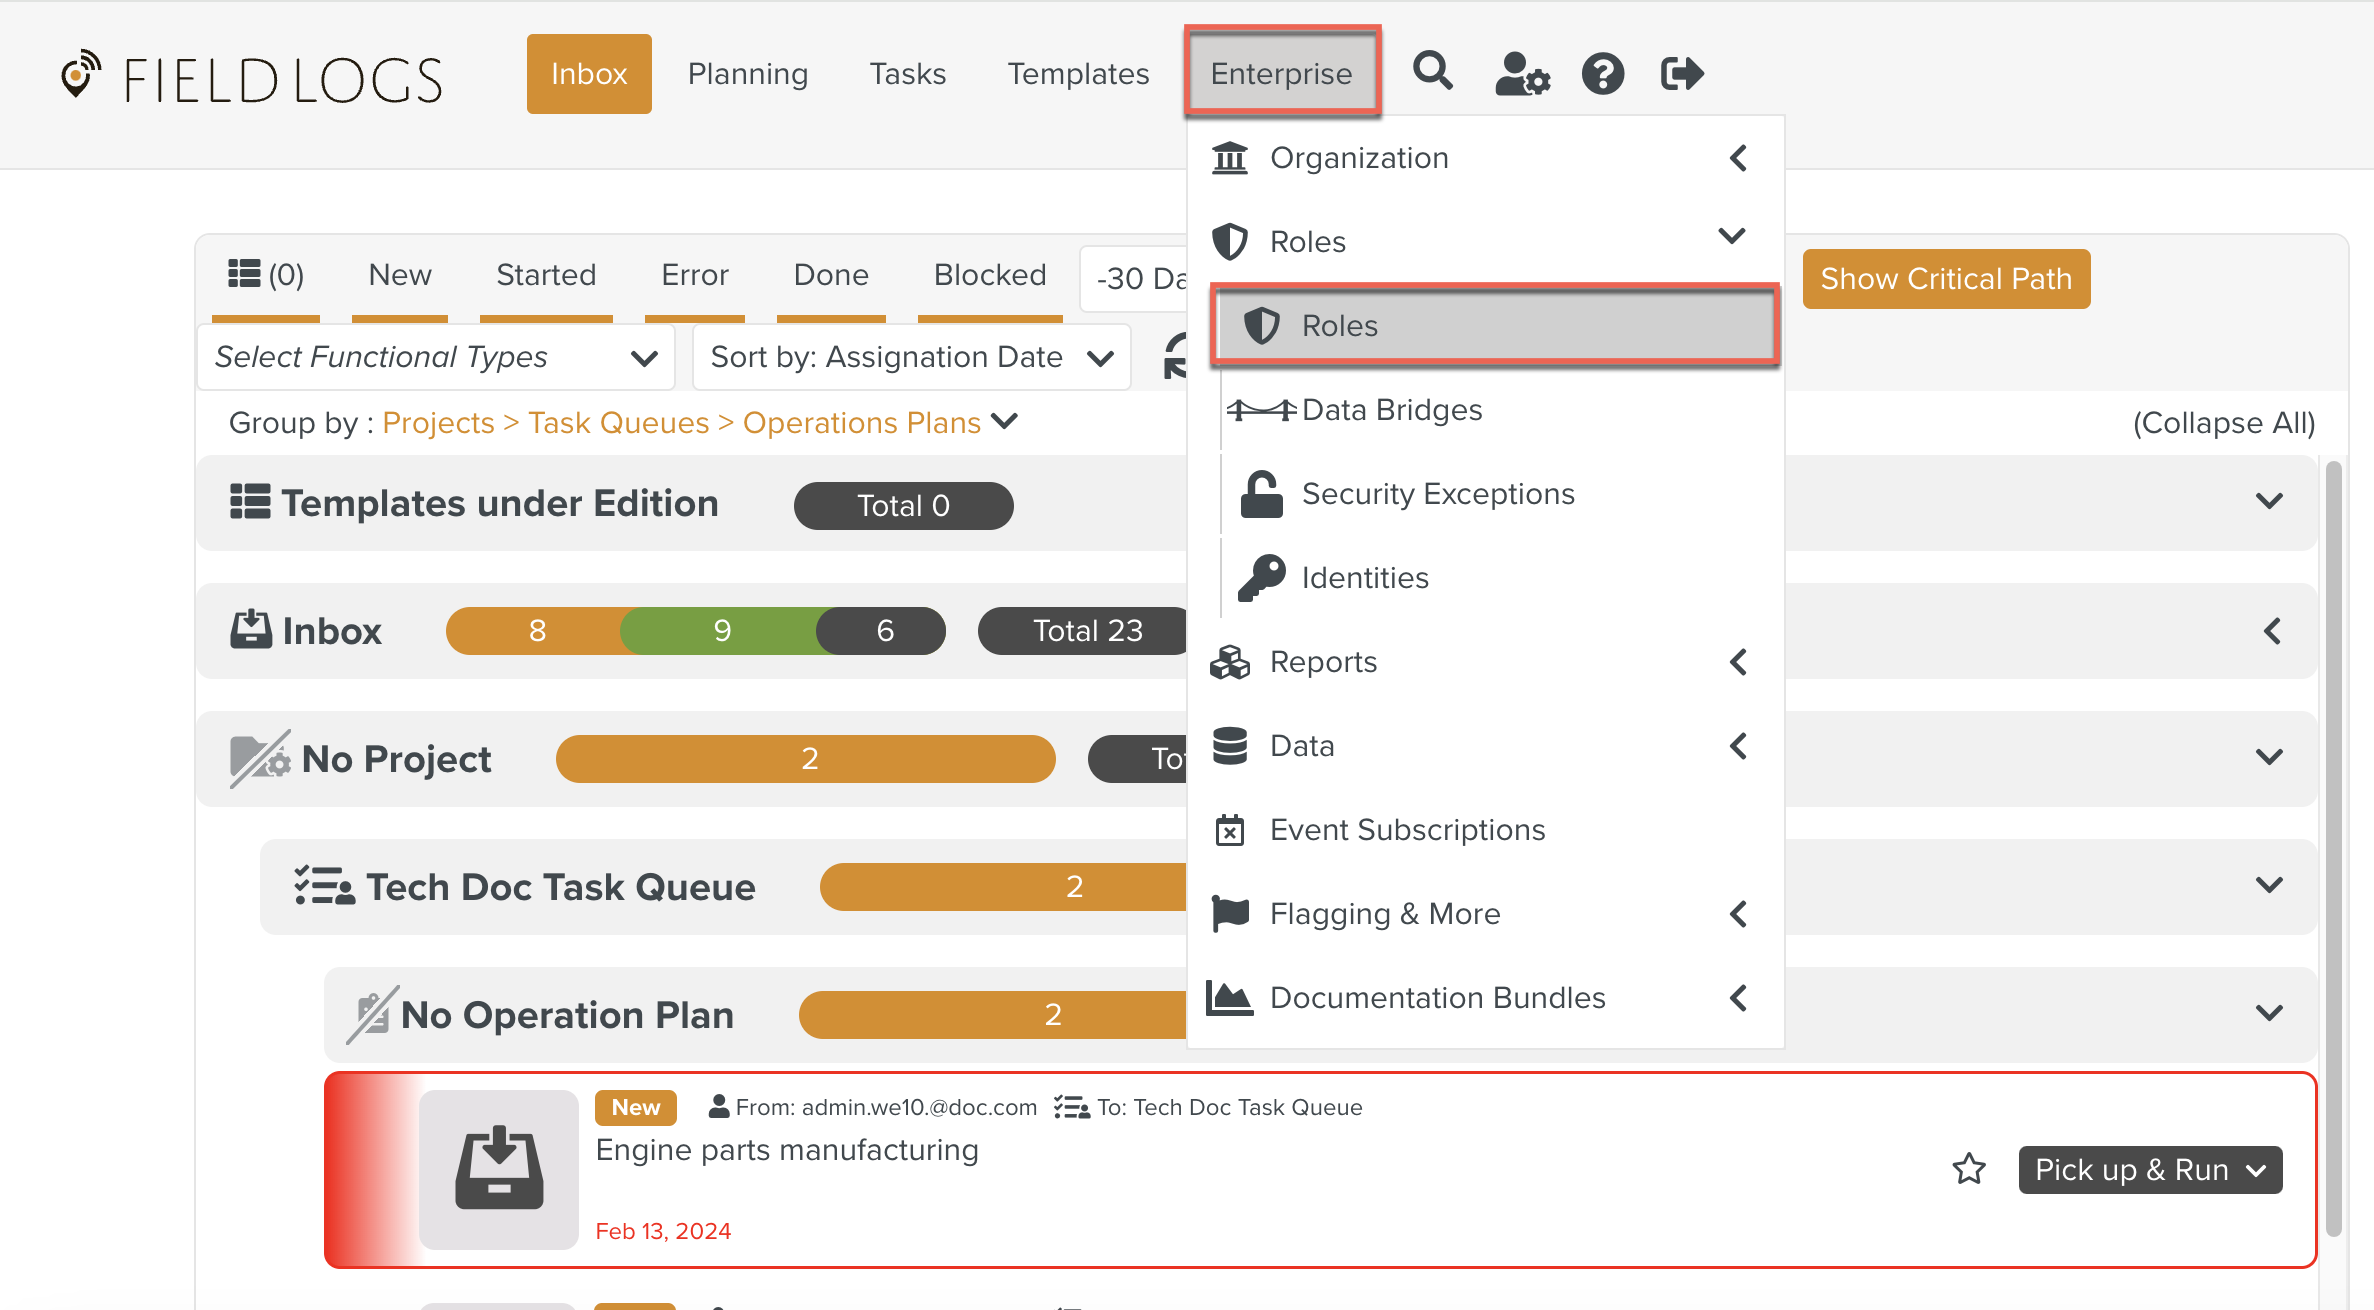Open user settings icon in header
This screenshot has height=1310, width=2374.
[1521, 74]
